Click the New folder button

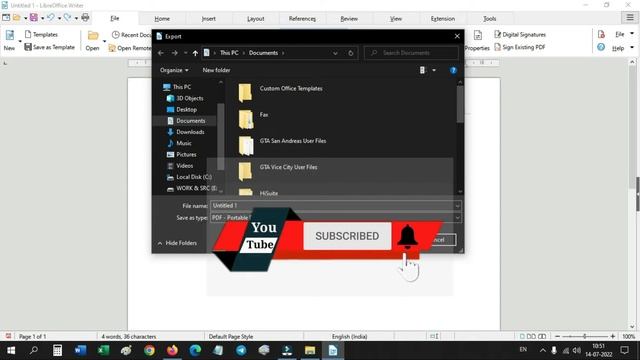pyautogui.click(x=216, y=70)
